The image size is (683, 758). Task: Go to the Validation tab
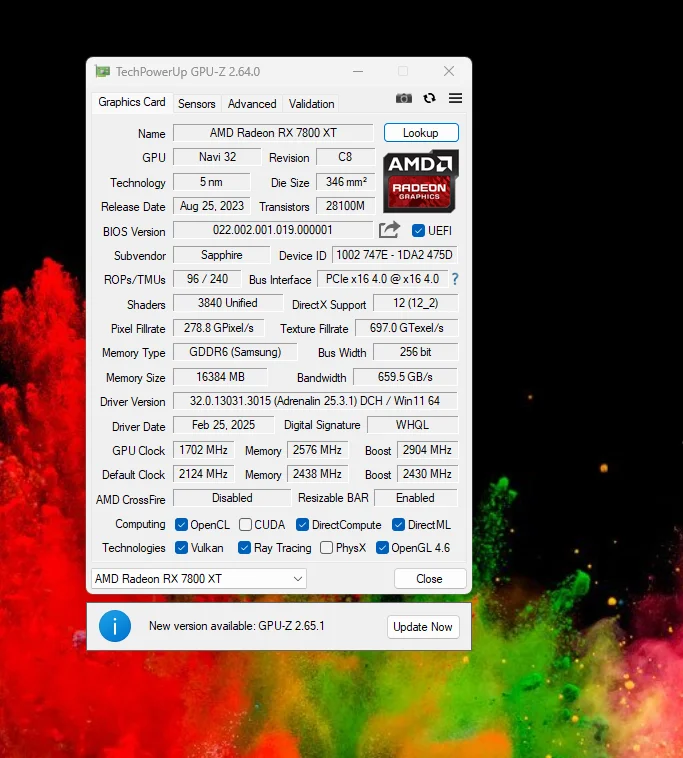pos(311,104)
